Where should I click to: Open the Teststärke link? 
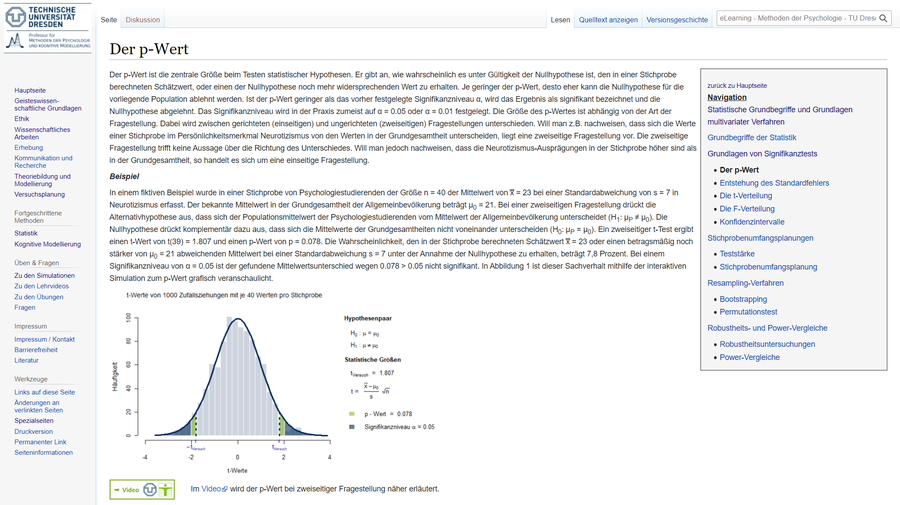pyautogui.click(x=737, y=254)
